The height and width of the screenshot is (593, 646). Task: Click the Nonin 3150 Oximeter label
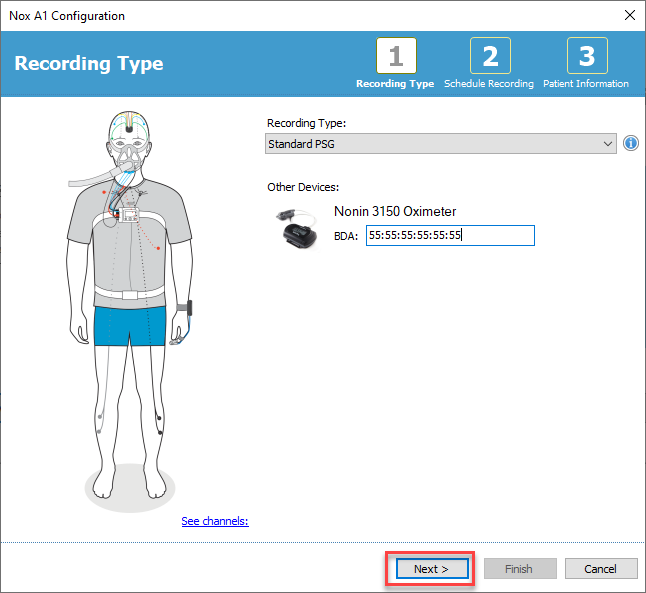[395, 211]
